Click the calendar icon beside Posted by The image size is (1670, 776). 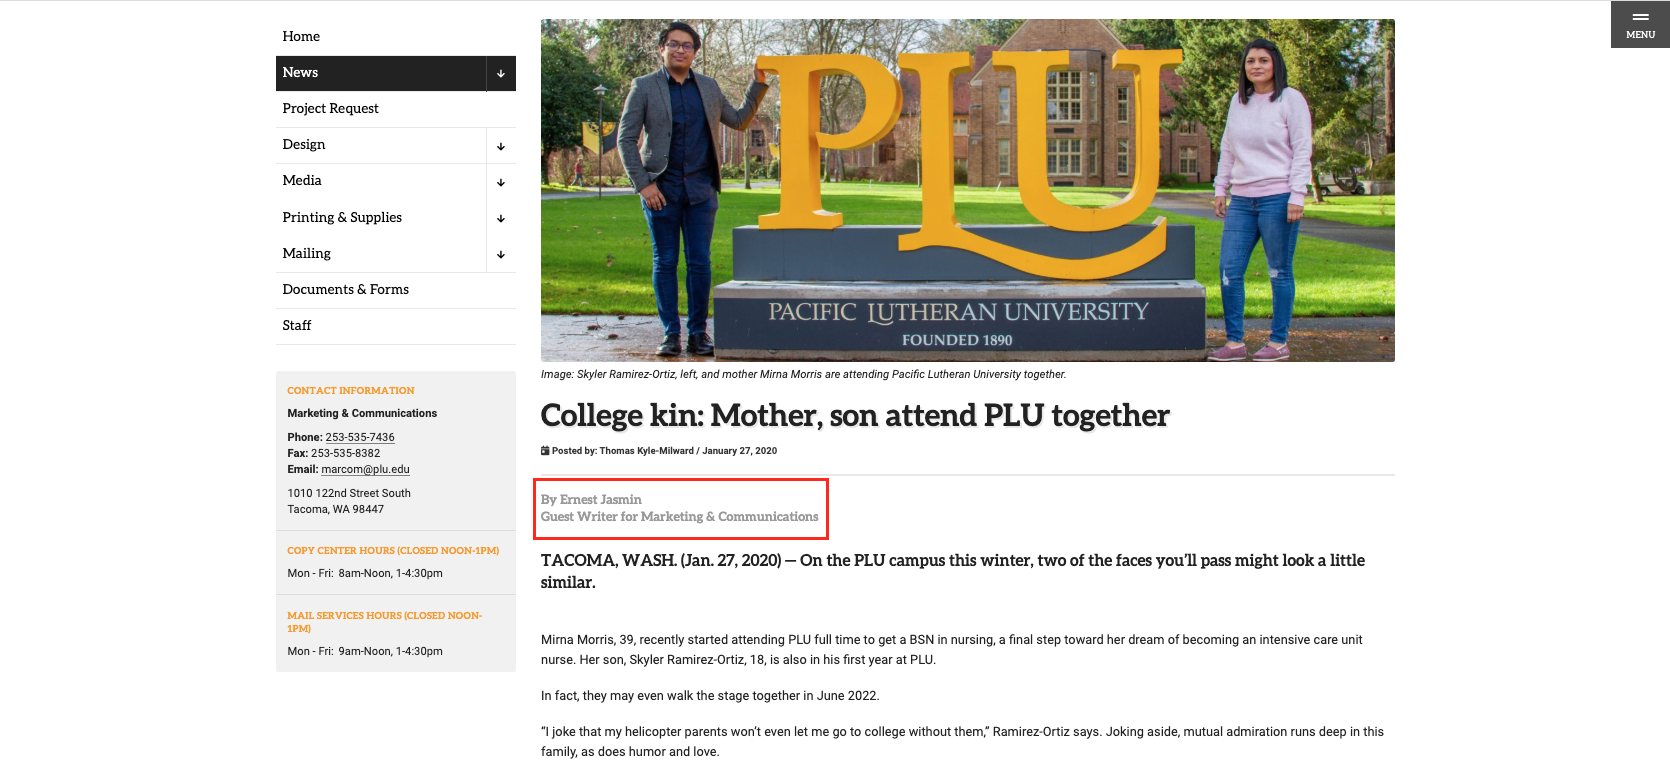[545, 451]
